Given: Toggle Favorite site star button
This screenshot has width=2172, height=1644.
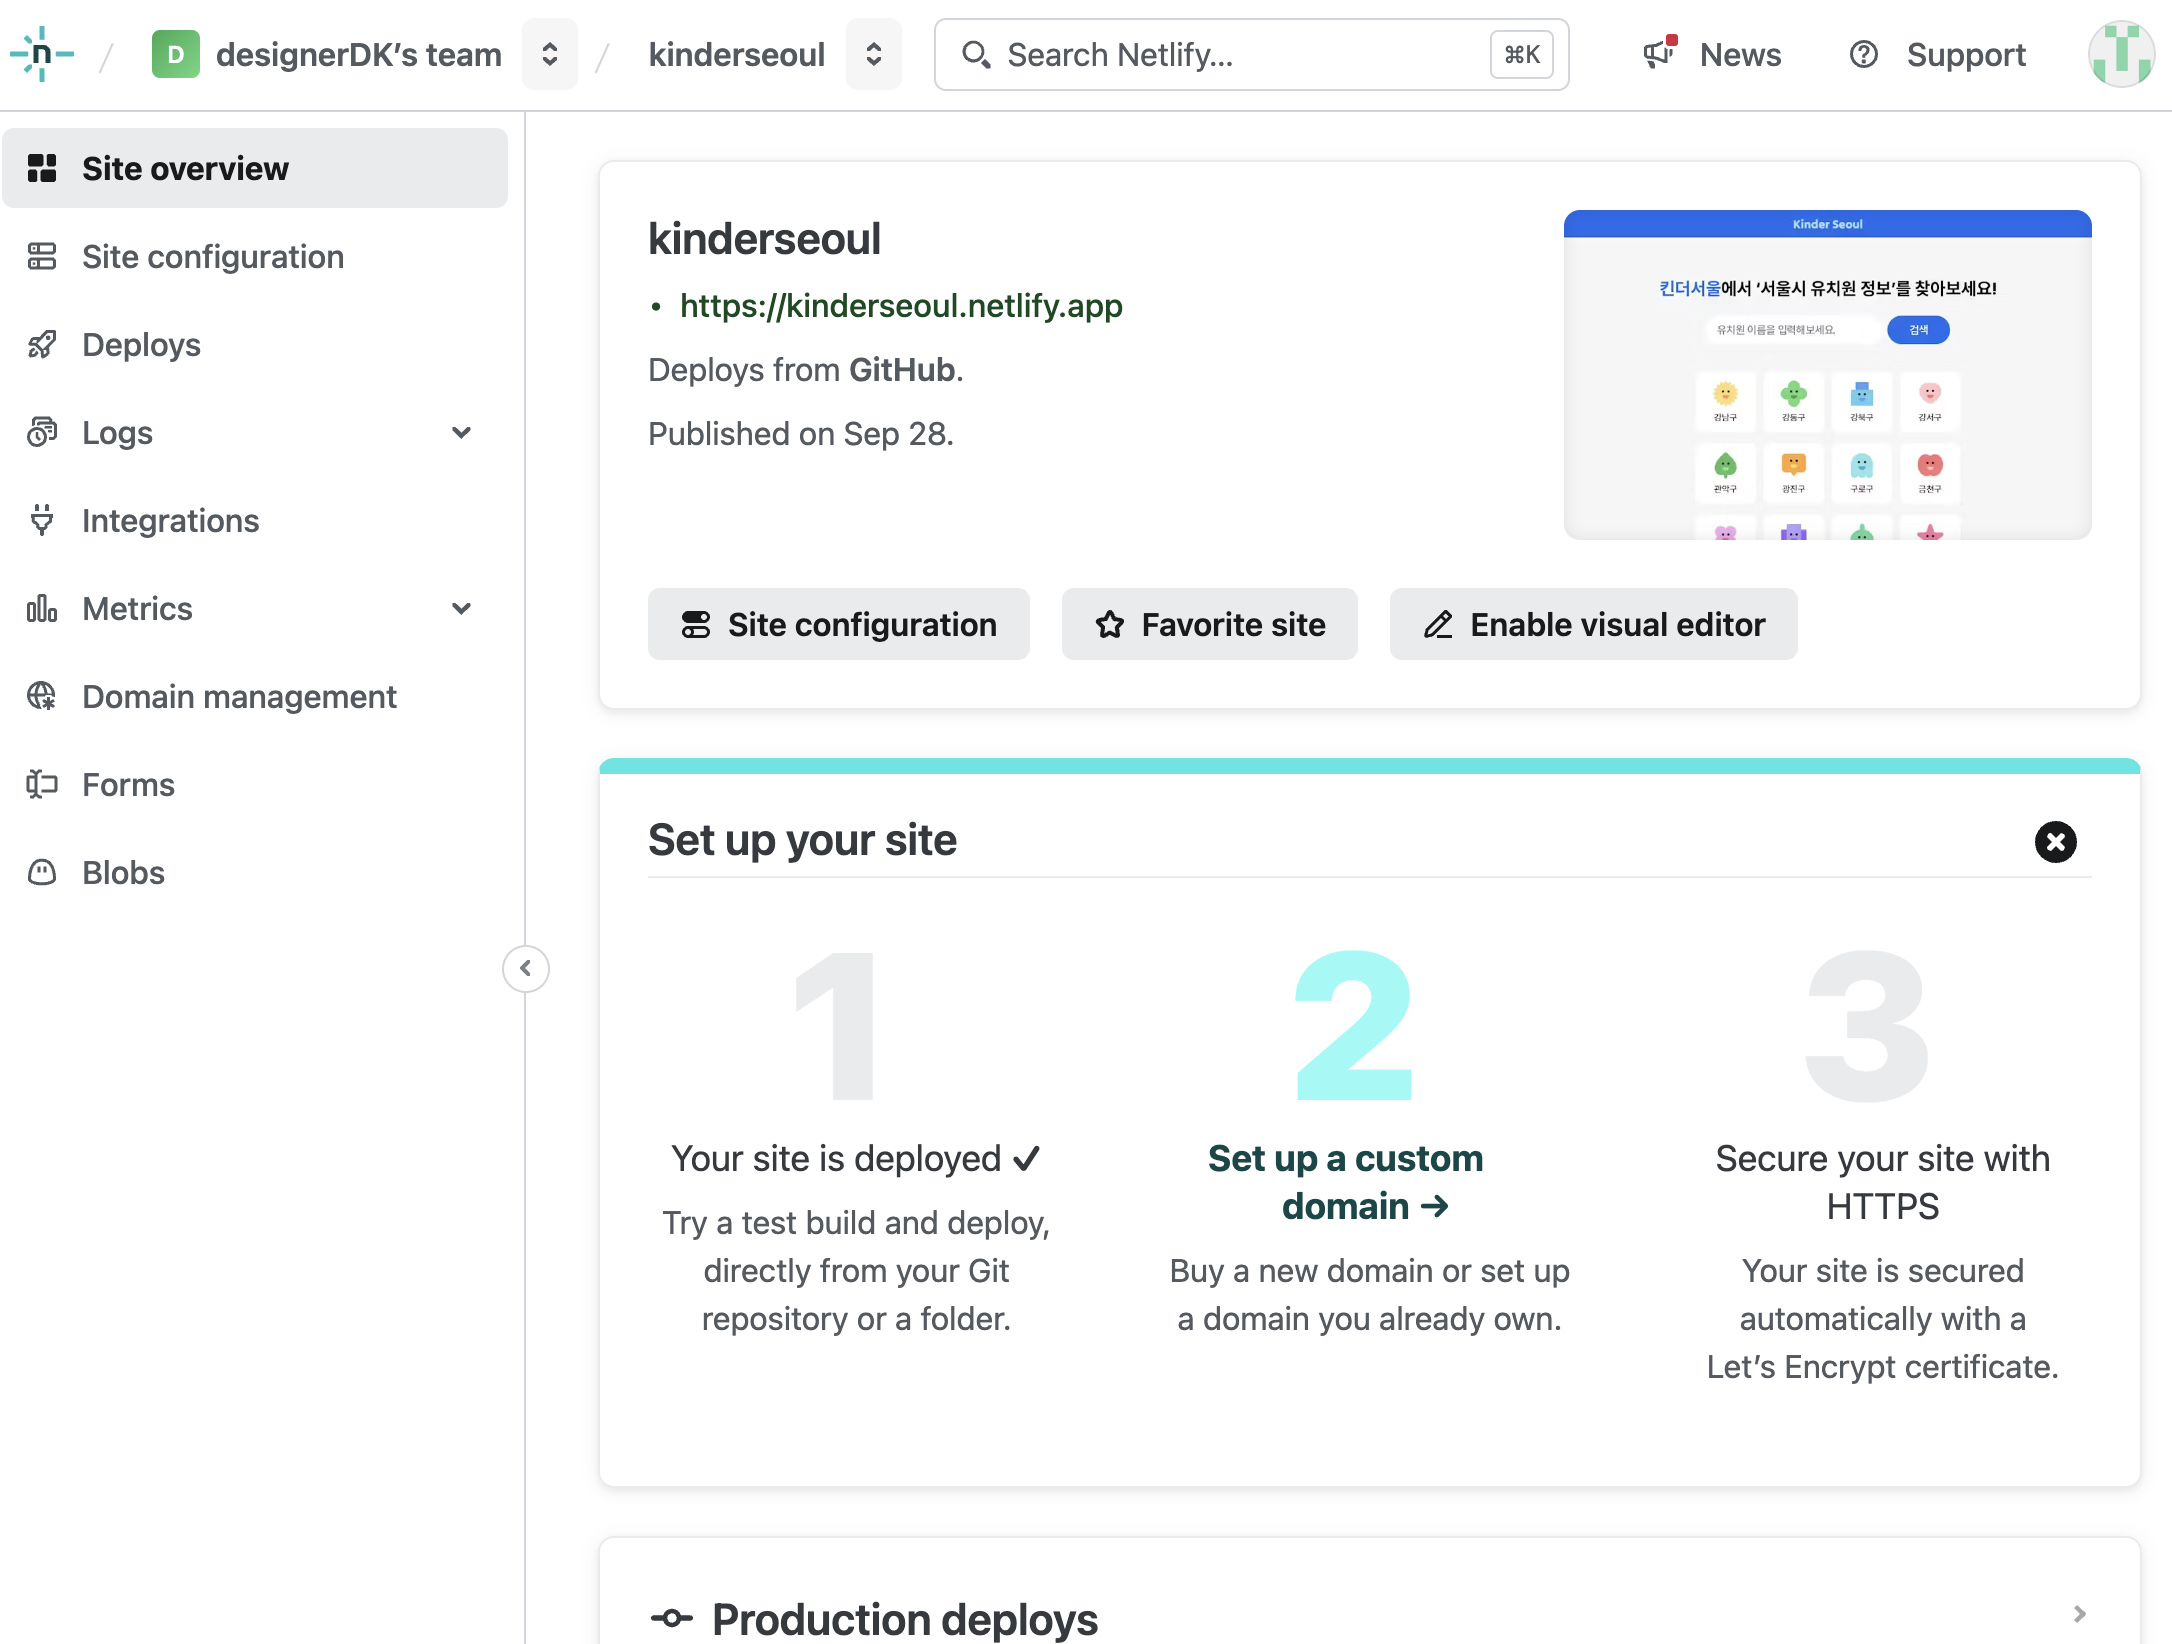Looking at the screenshot, I should click(1209, 625).
